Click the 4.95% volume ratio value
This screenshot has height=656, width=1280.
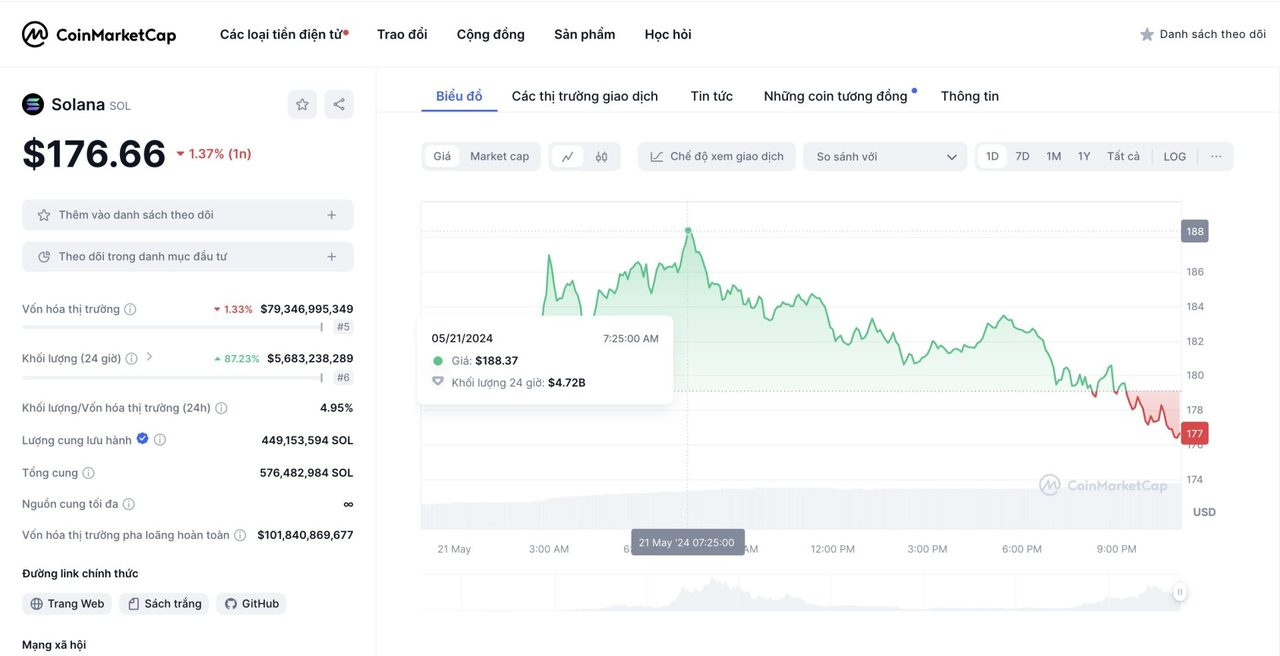(337, 408)
